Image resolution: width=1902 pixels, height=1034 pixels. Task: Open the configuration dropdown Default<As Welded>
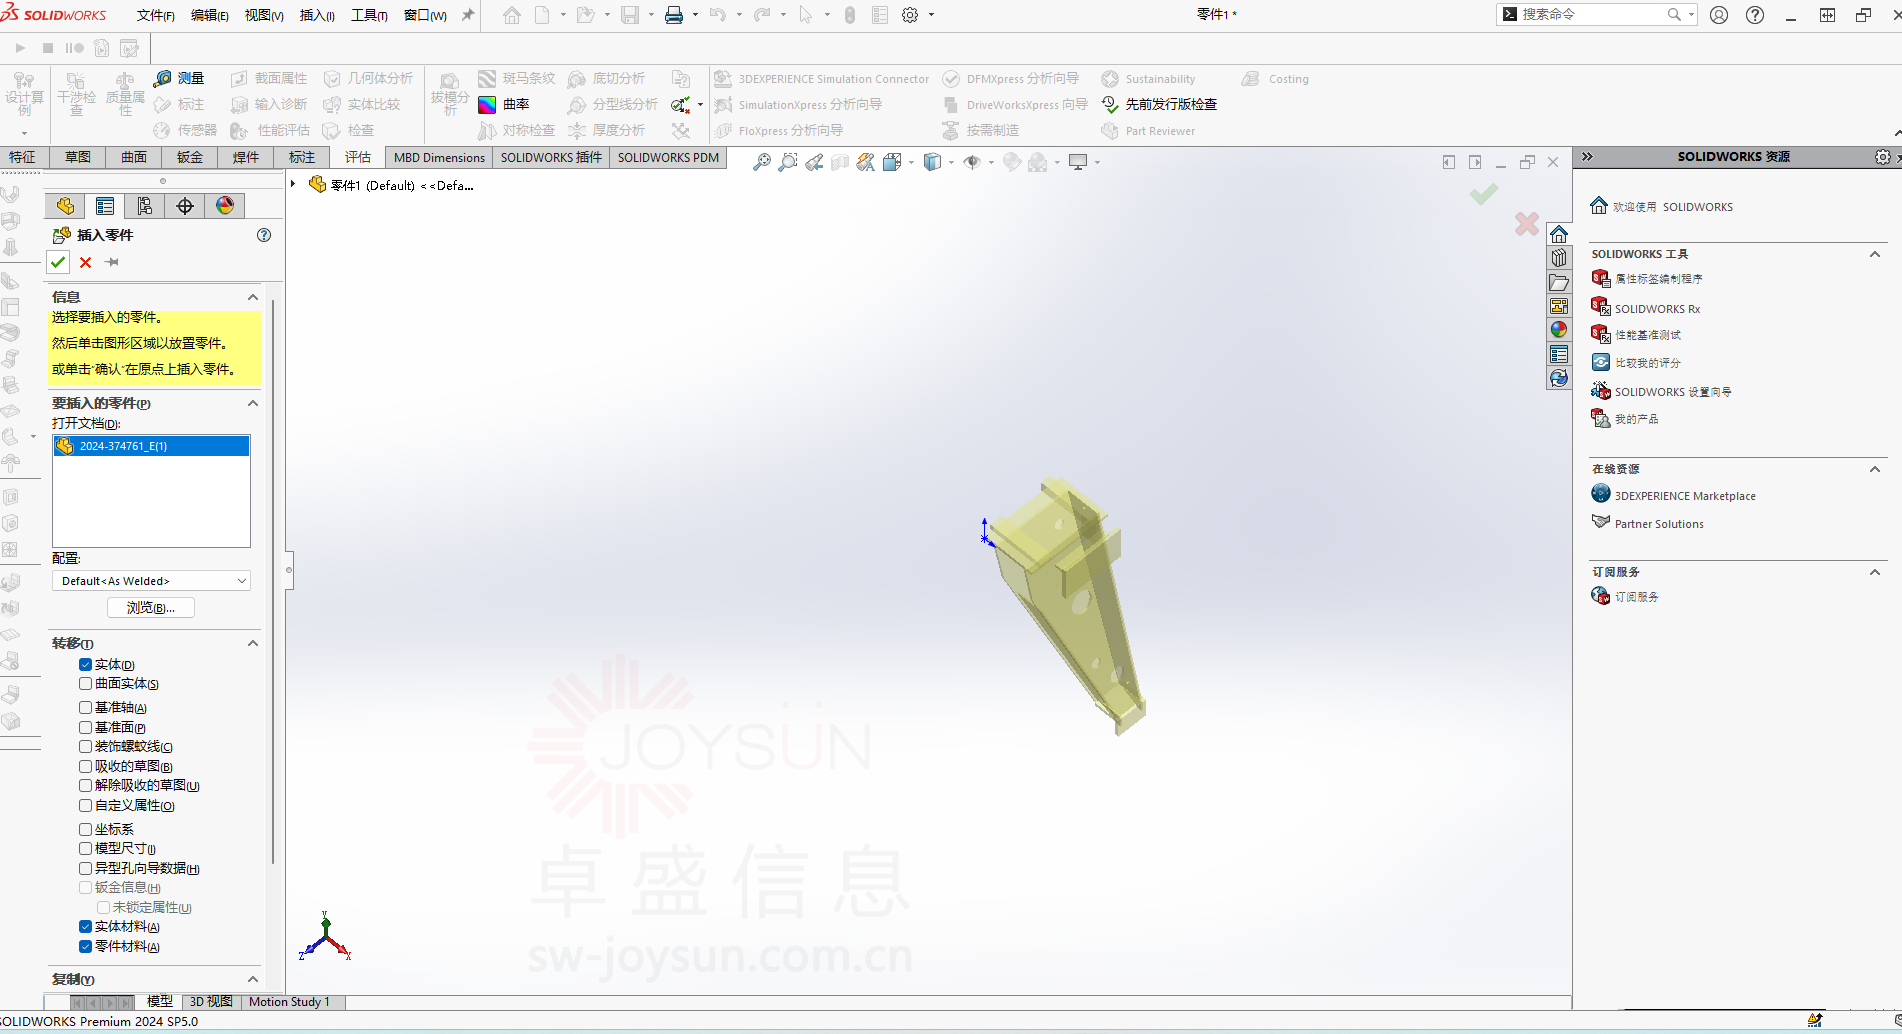pos(151,581)
